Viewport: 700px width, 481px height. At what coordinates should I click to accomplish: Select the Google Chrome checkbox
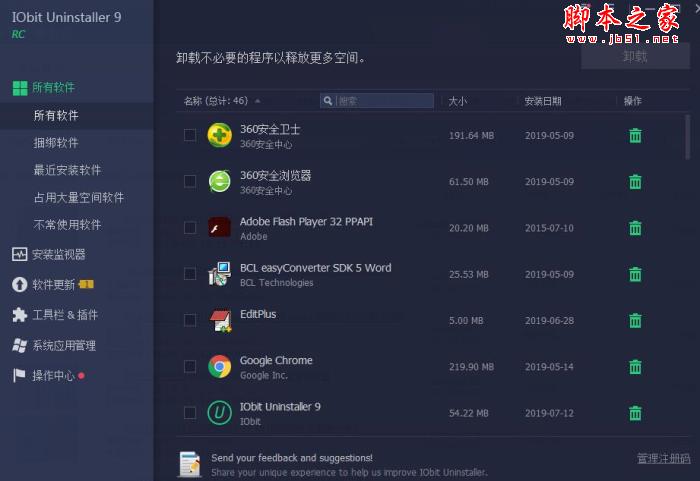pyautogui.click(x=190, y=367)
